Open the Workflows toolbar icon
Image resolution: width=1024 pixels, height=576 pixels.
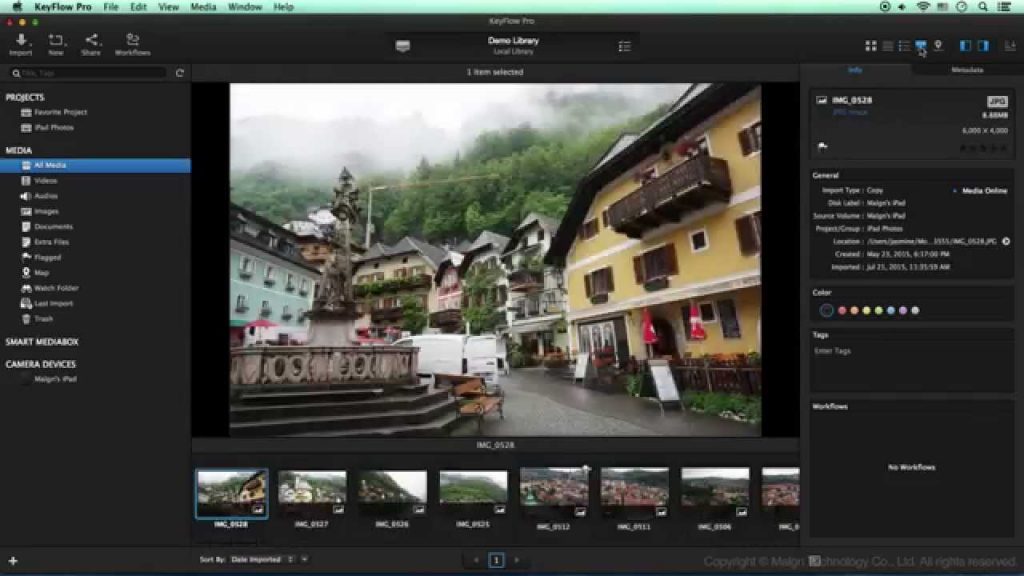pyautogui.click(x=132, y=44)
